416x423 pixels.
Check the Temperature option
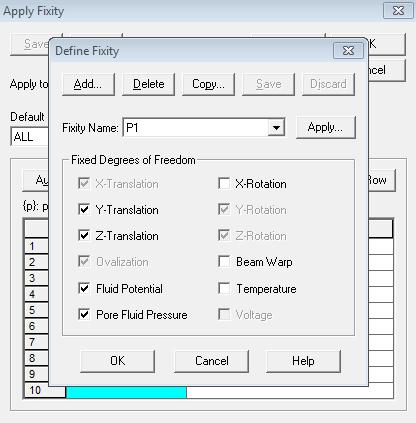point(224,288)
